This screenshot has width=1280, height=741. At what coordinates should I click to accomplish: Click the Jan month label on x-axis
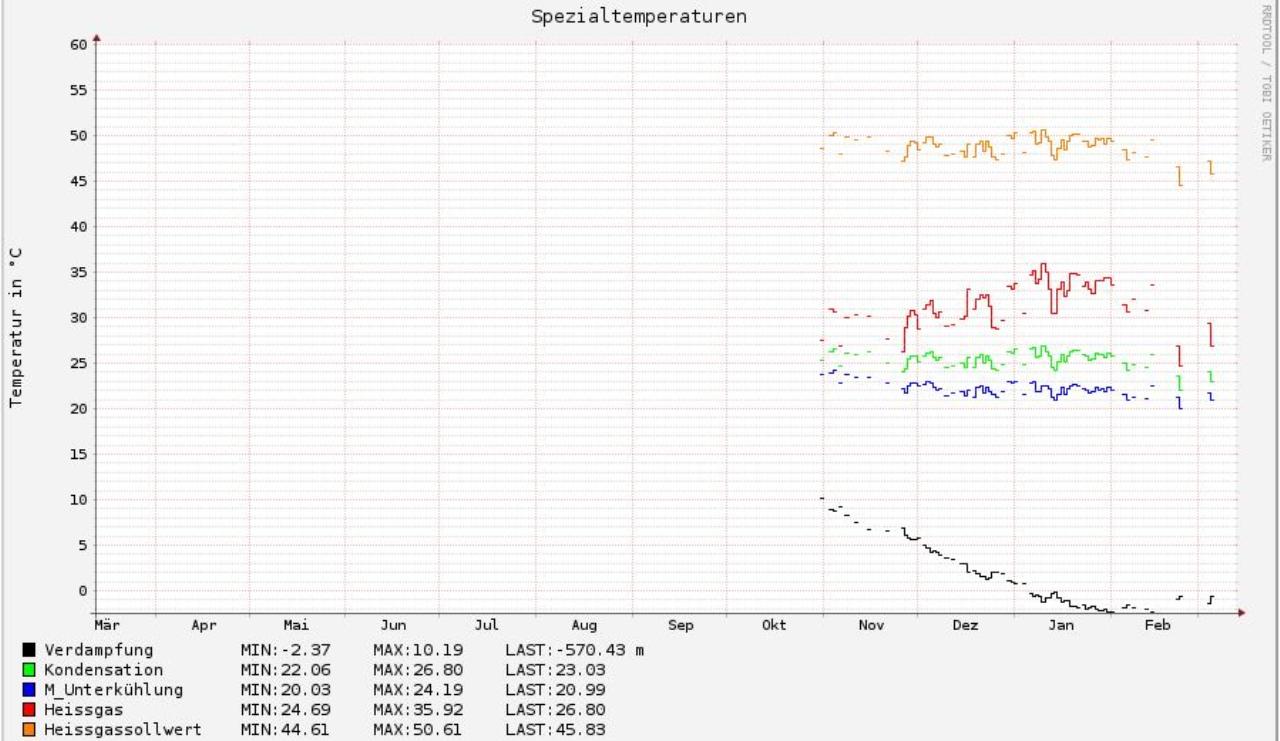[1061, 625]
